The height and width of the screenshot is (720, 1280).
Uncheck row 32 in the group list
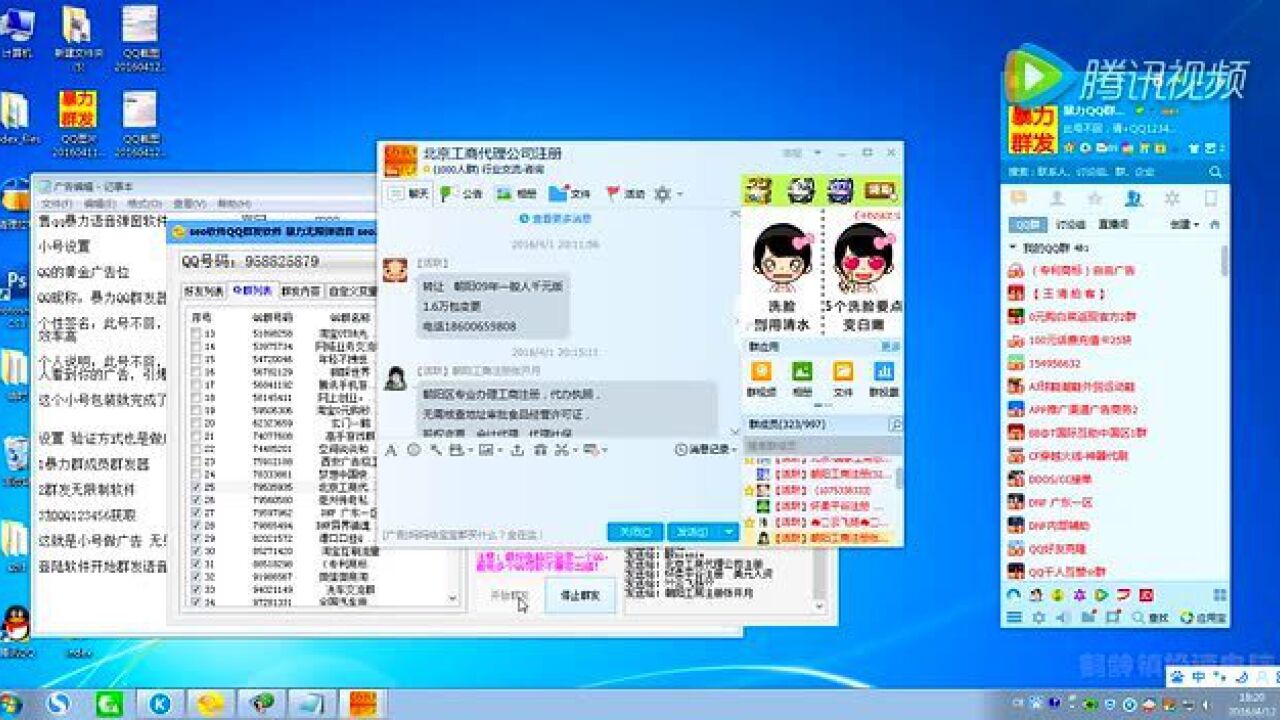(x=195, y=577)
